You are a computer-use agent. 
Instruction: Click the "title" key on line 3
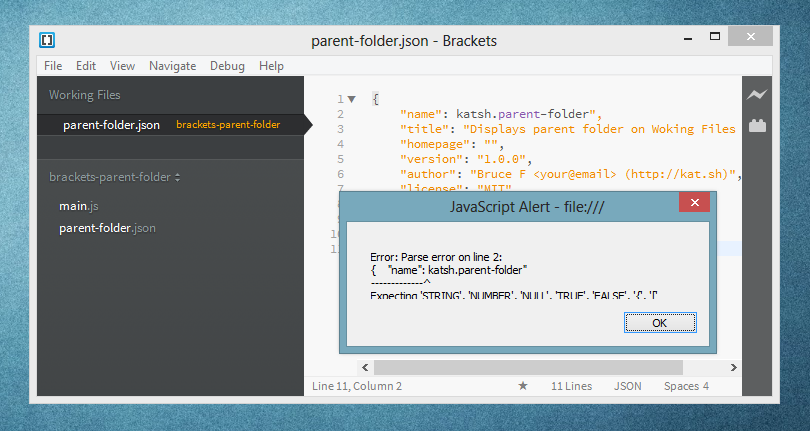pyautogui.click(x=425, y=129)
